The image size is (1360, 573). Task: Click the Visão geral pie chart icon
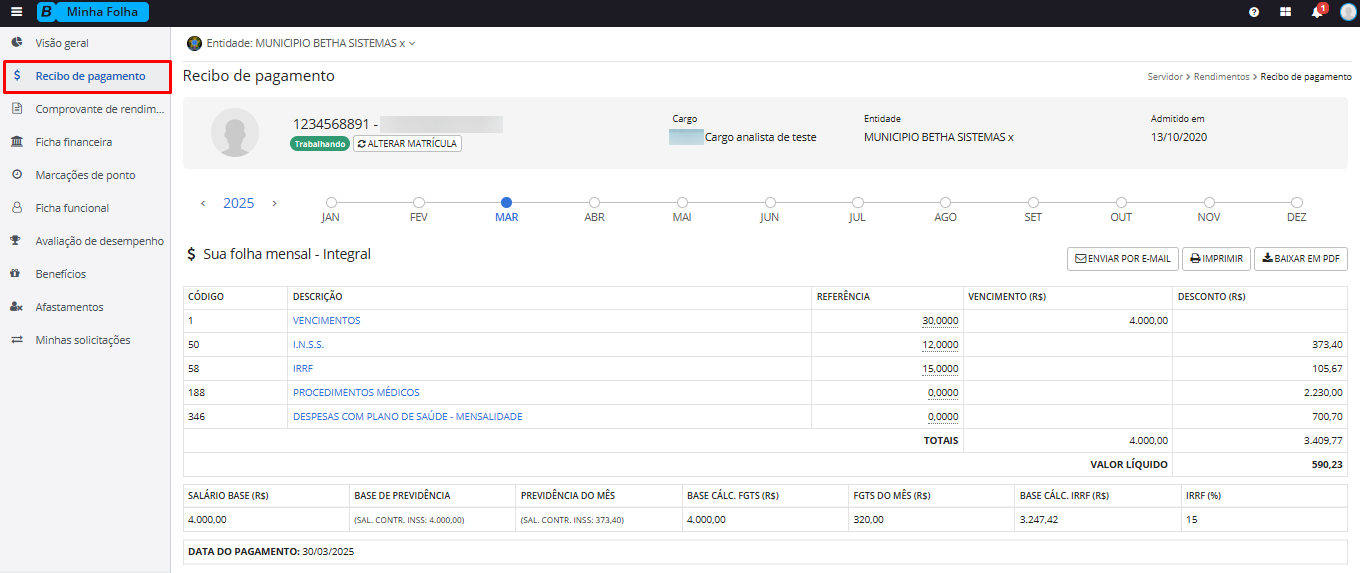coord(17,43)
